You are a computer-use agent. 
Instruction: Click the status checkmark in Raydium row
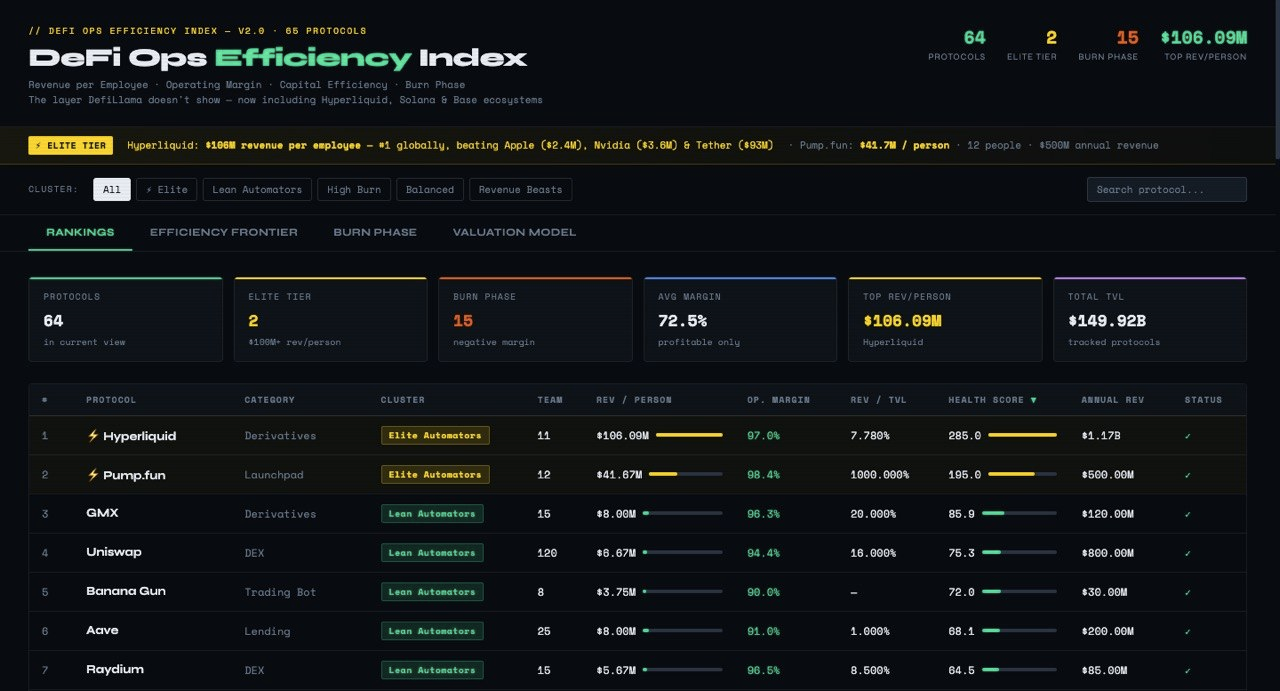coord(1188,670)
